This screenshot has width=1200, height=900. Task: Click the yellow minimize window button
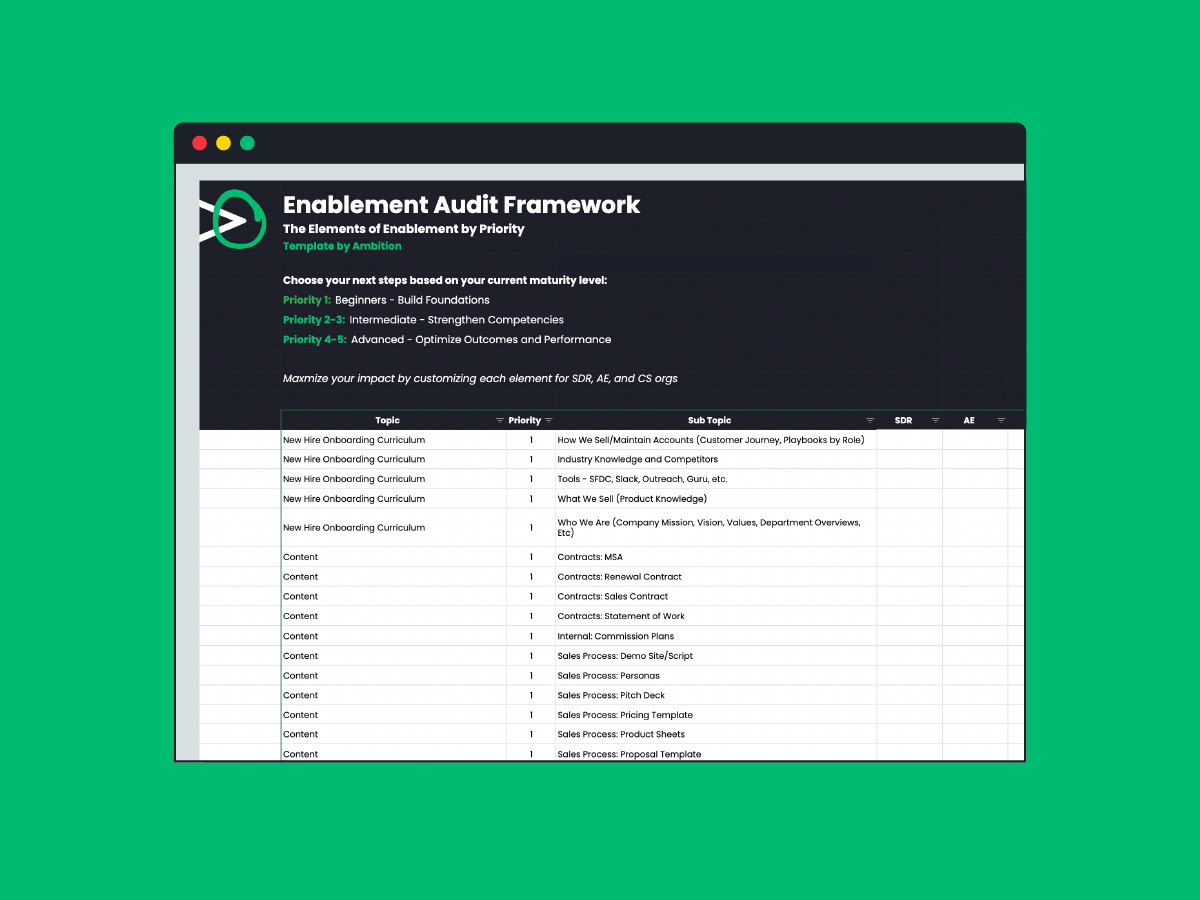(223, 143)
